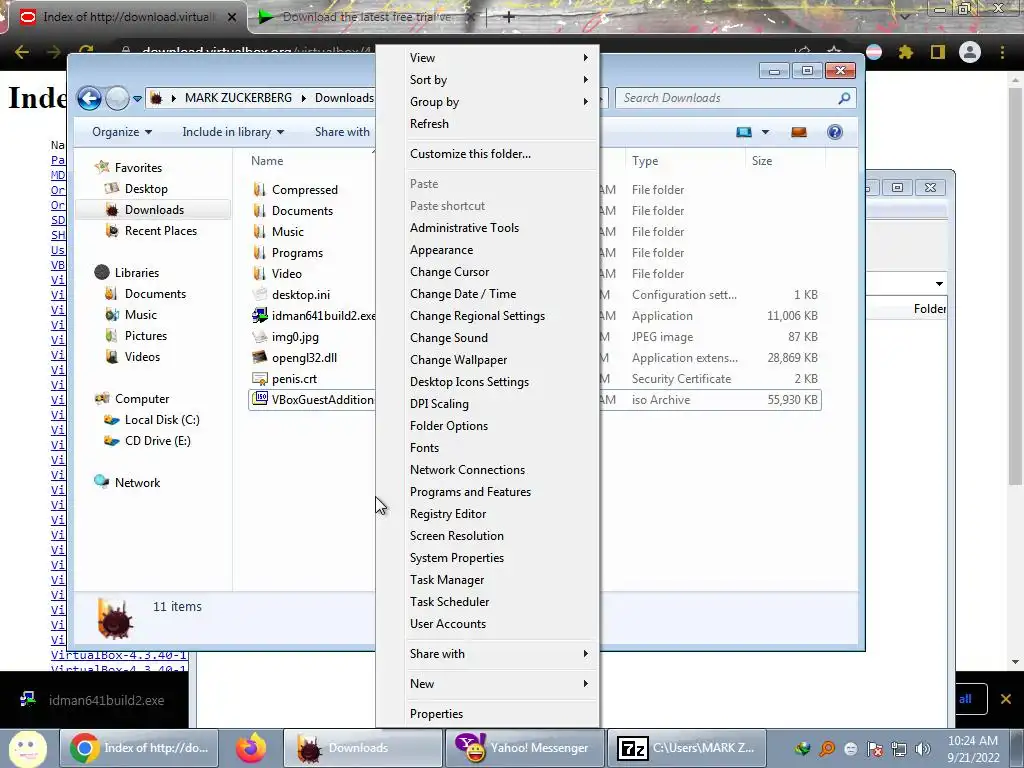
Task: Click the search magnifier in Search Downloads box
Action: click(x=844, y=98)
